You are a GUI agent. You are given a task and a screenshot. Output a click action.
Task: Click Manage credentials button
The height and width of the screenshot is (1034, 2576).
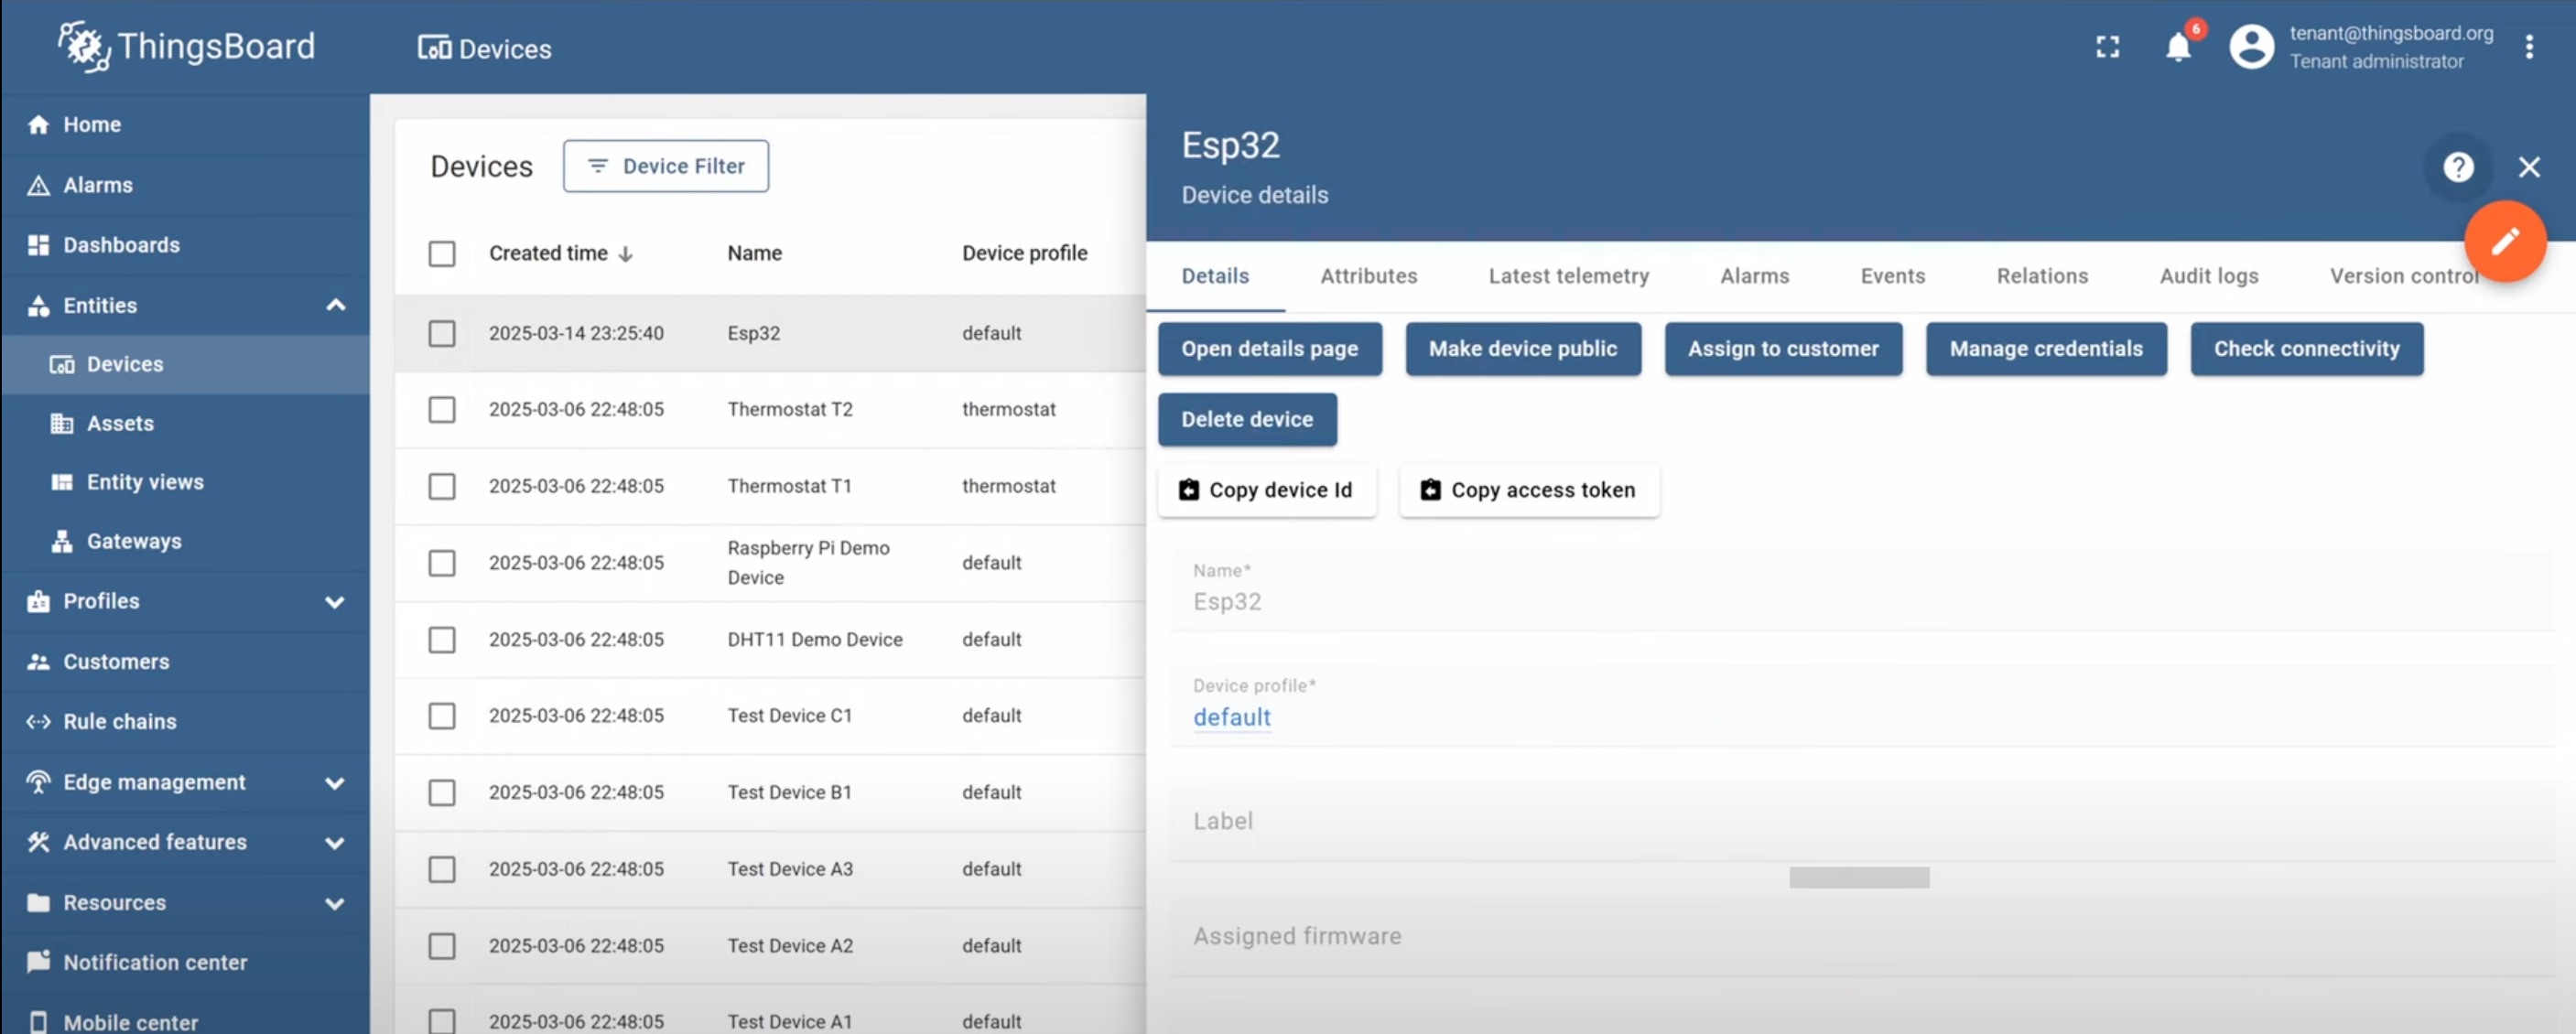pos(2046,349)
